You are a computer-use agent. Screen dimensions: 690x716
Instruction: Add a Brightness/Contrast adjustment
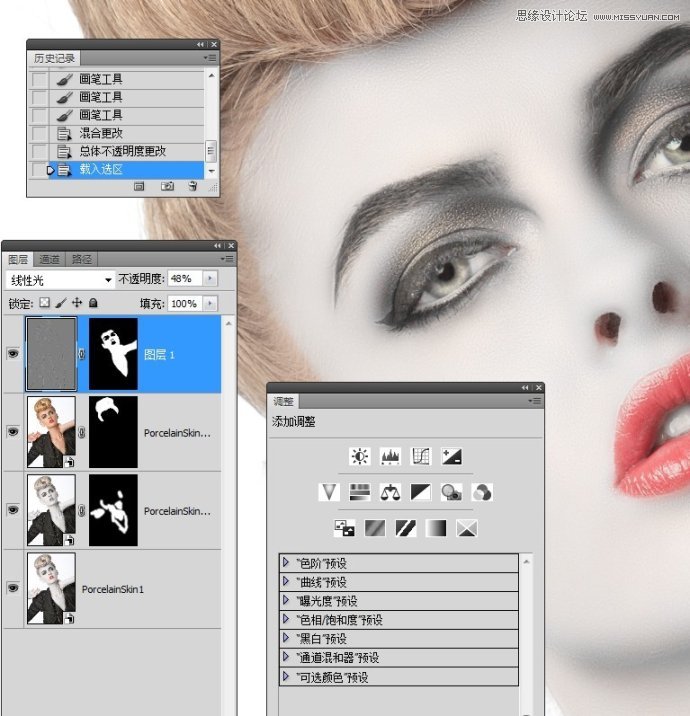point(360,457)
